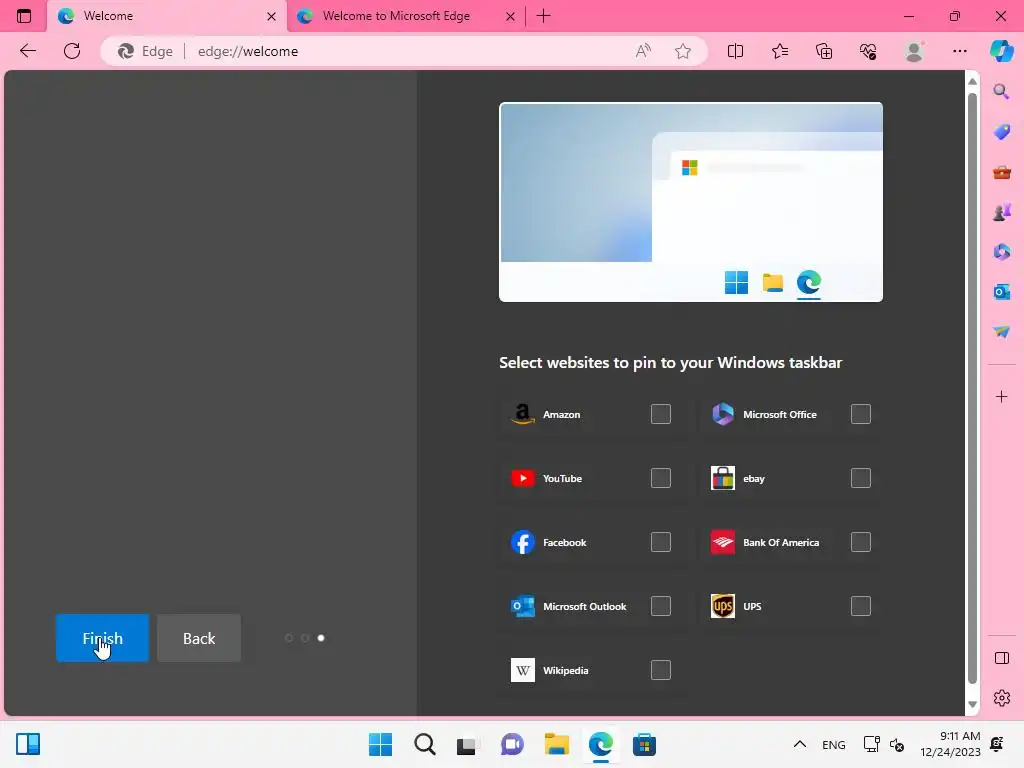Open the sidebar Outlook icon
Viewport: 1024px width, 768px height.
1001,291
